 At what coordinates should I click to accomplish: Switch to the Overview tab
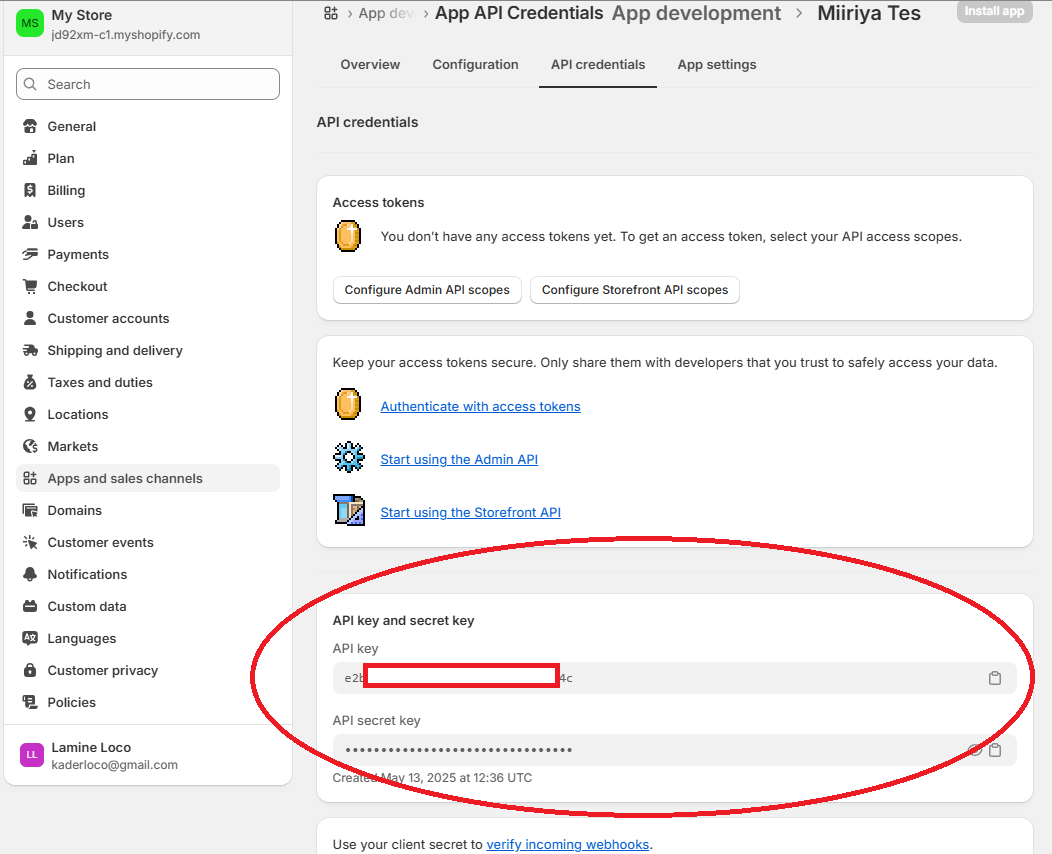370,64
